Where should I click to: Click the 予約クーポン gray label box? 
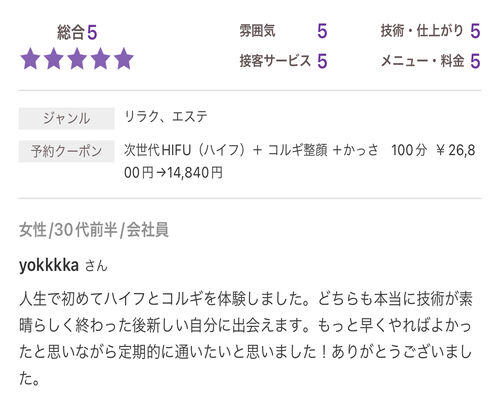66,151
